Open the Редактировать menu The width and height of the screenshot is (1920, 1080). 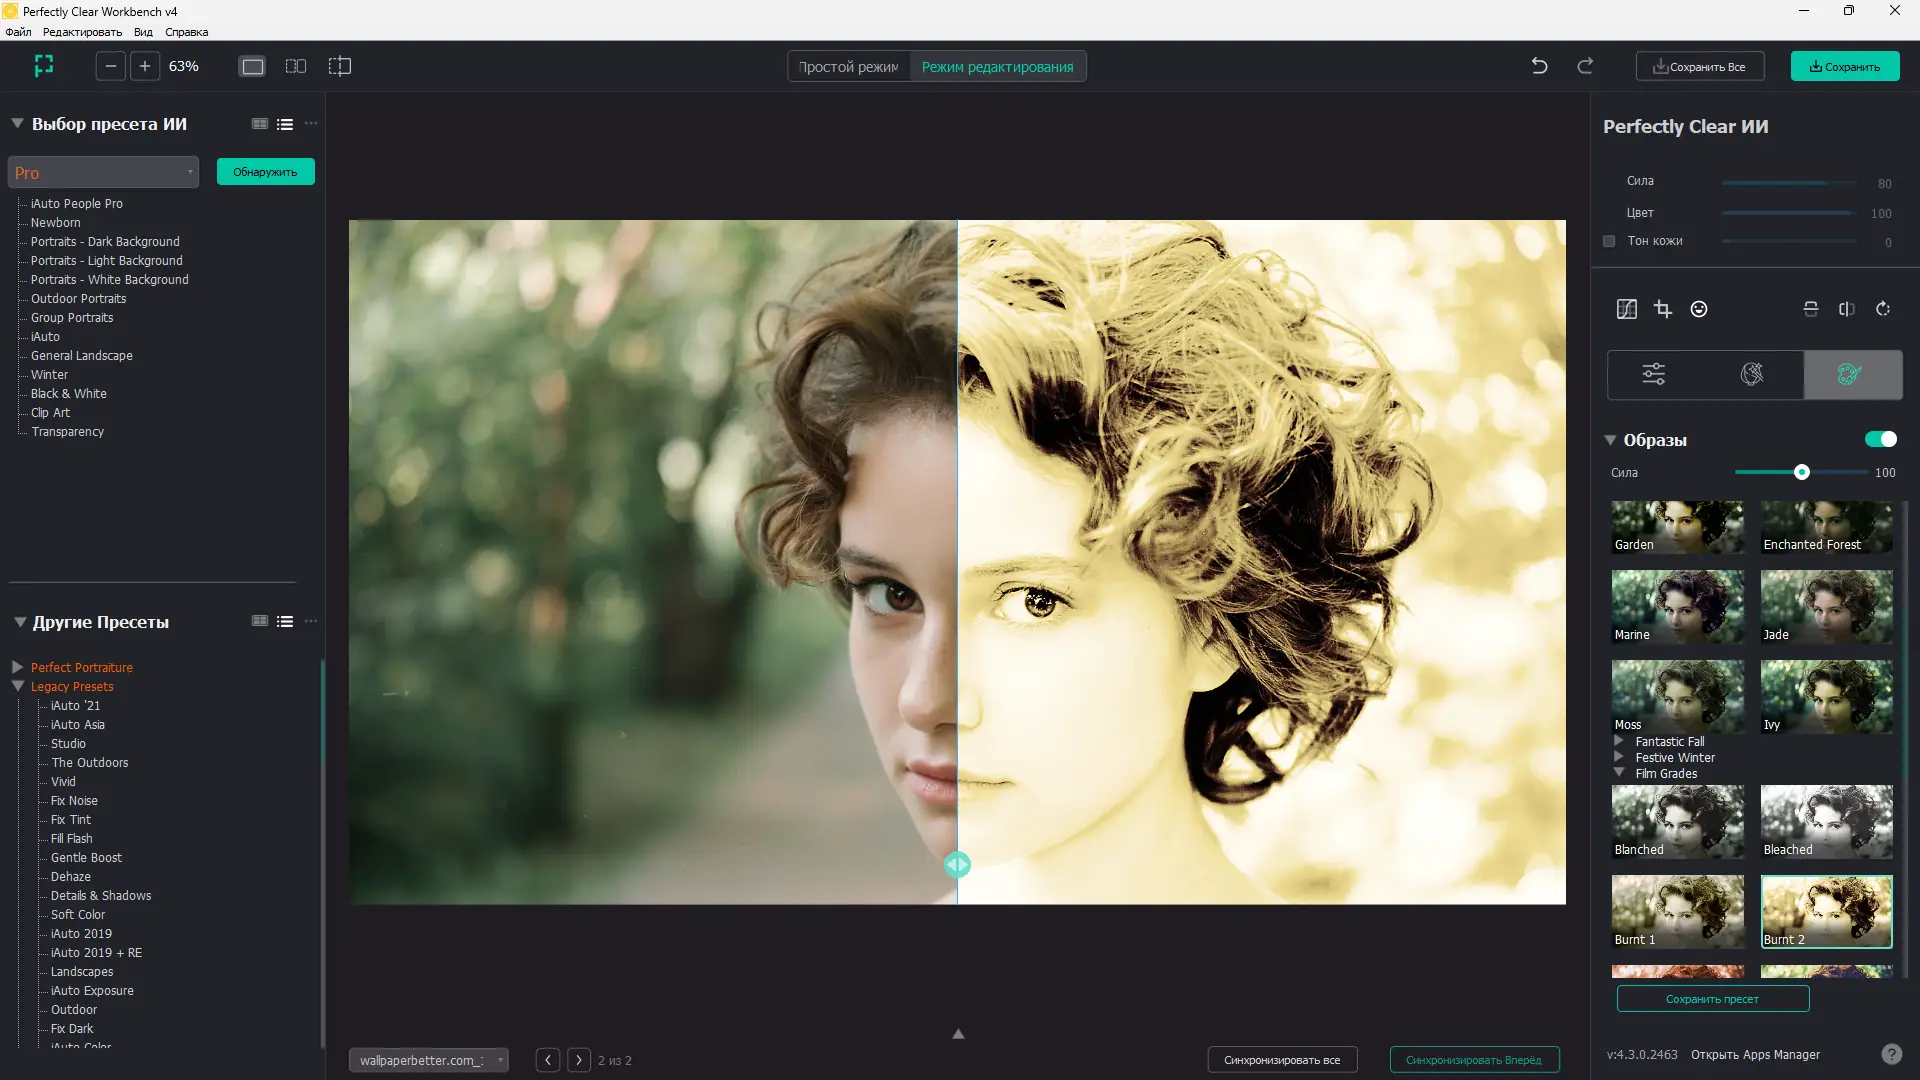(x=82, y=32)
